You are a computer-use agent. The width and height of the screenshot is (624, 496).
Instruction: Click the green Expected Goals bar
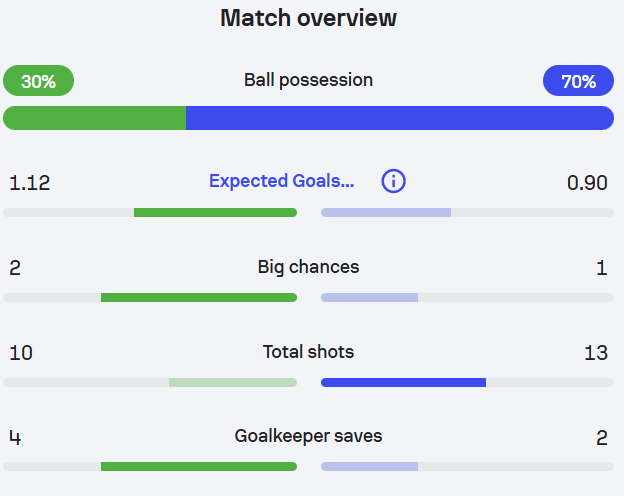tap(215, 212)
